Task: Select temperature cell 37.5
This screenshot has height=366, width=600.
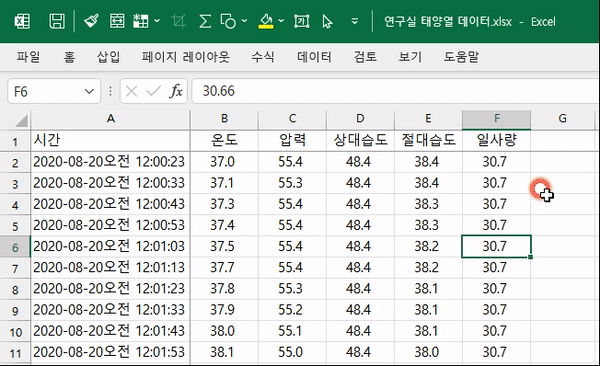Action: pos(224,247)
